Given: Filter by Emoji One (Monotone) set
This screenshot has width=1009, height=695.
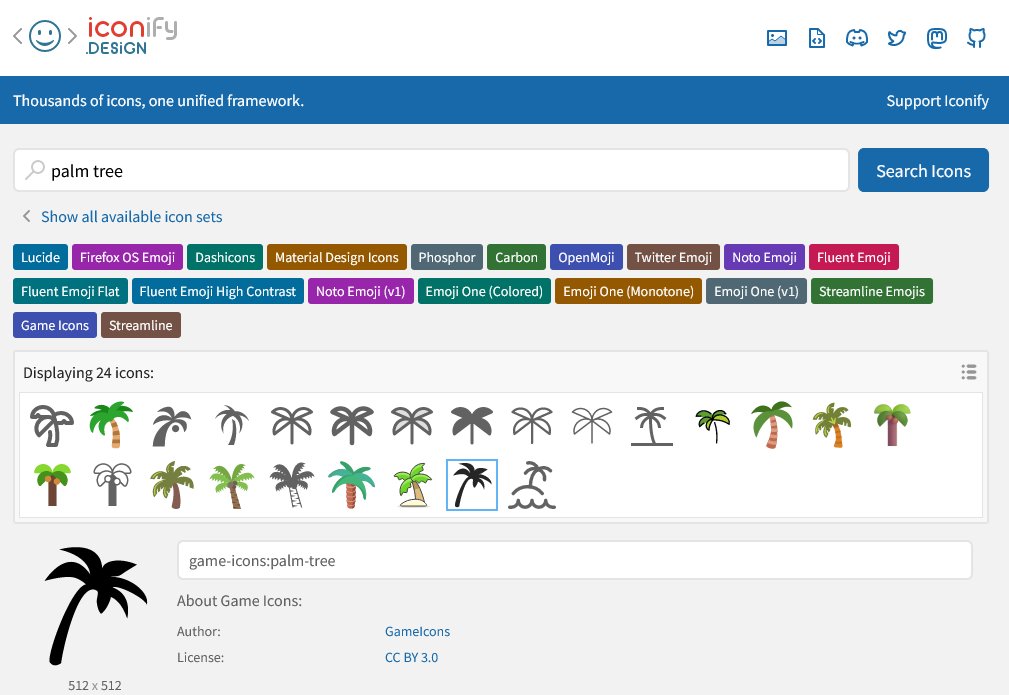Looking at the screenshot, I should tap(628, 292).
